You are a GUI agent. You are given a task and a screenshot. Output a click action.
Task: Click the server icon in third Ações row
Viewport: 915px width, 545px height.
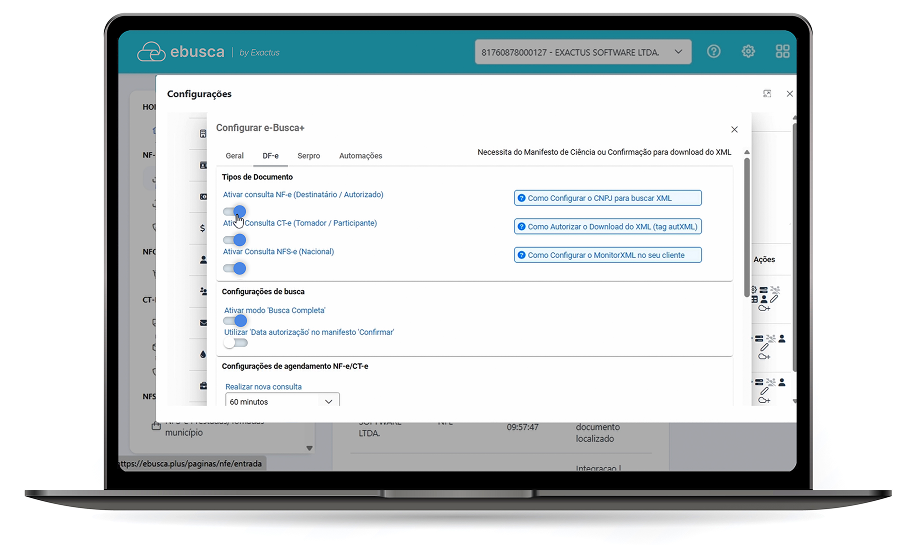[x=759, y=382]
